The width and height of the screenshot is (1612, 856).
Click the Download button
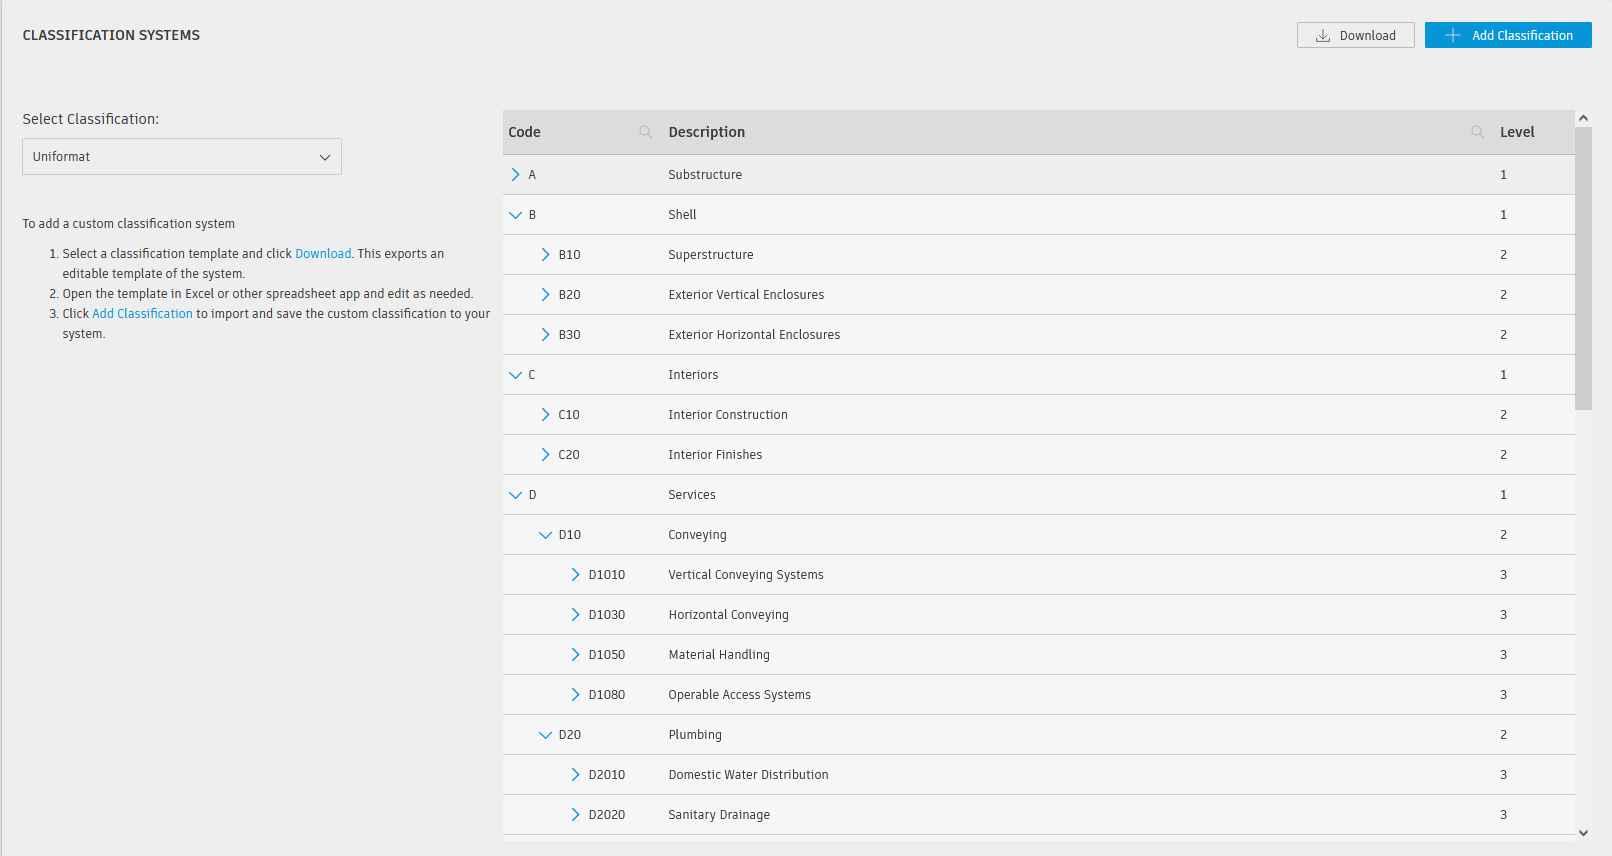click(x=1355, y=35)
